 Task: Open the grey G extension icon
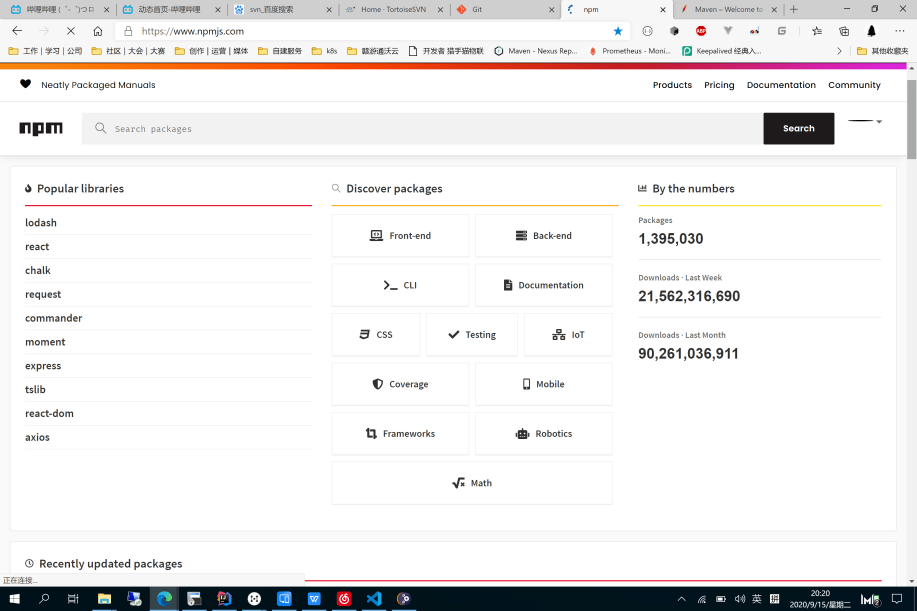pos(781,31)
